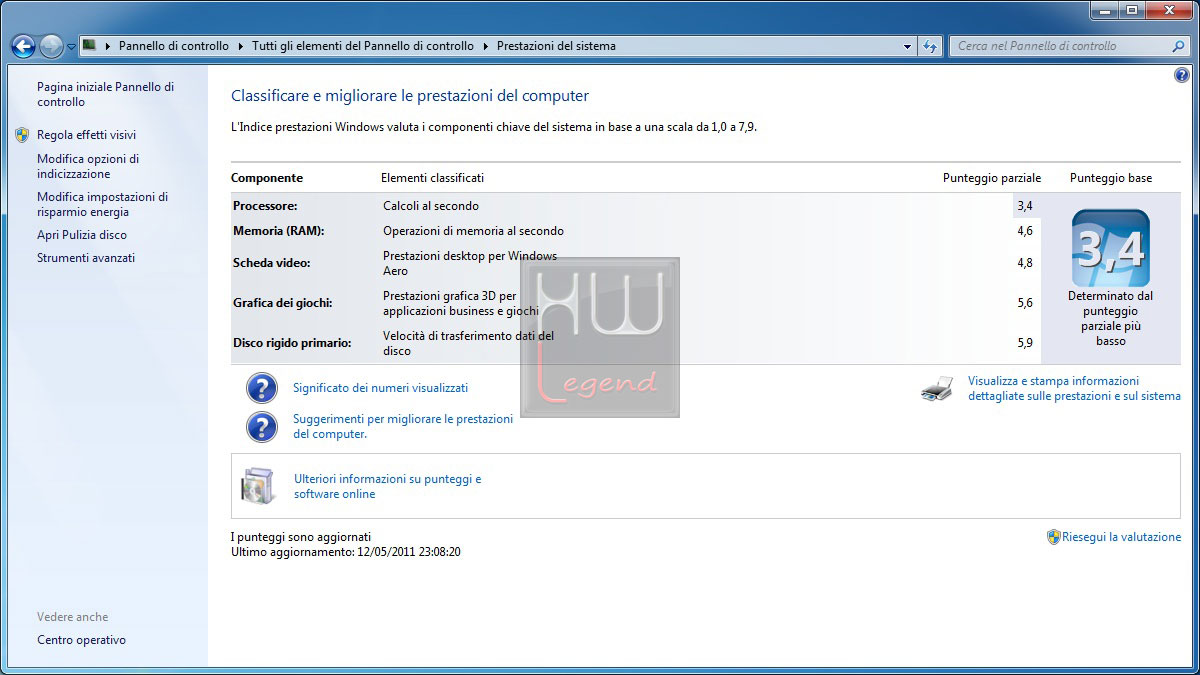This screenshot has width=1200, height=675.
Task: Click 'I punteggi sono aggiornati' status text
Action: tap(301, 537)
